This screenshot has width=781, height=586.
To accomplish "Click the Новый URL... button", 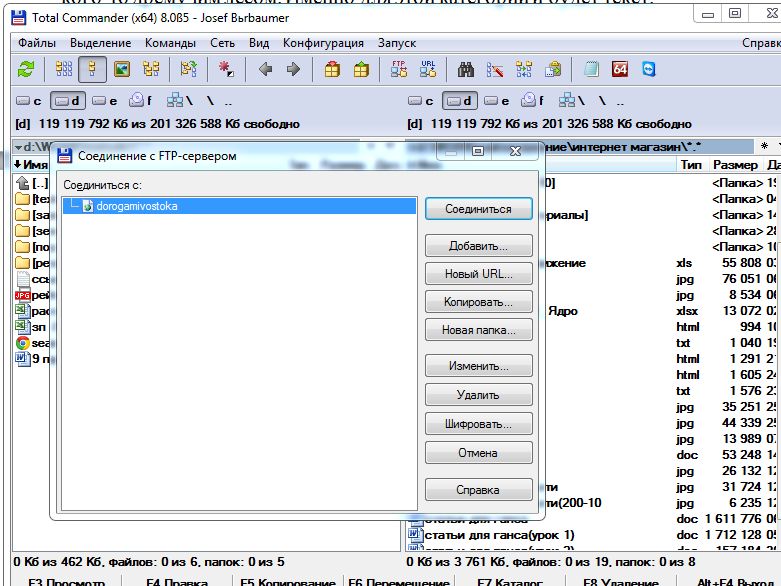I will 479,274.
